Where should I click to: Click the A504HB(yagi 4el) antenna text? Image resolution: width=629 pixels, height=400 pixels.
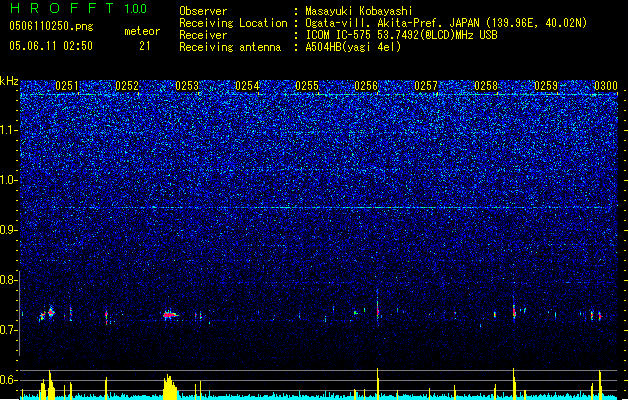[x=353, y=47]
